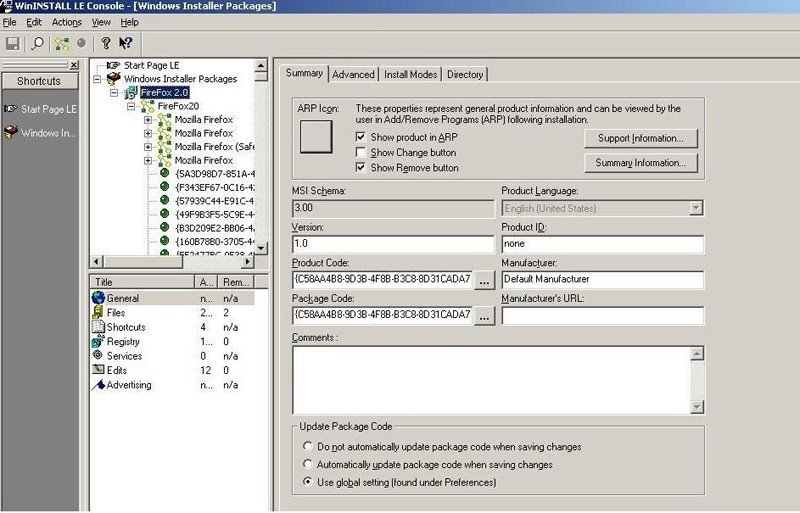This screenshot has height=513, width=800.
Task: Click the FireFox 2.0 package icon
Action: pos(131,92)
